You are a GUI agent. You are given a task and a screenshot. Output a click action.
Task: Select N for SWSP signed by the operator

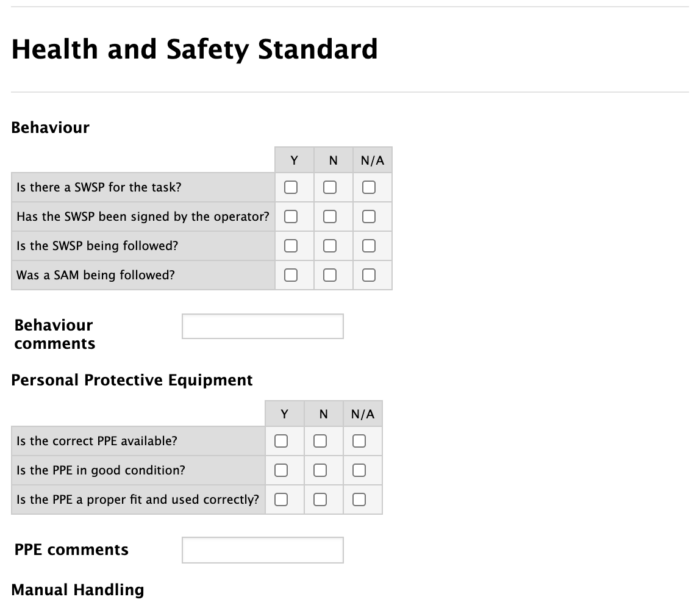pyautogui.click(x=330, y=216)
